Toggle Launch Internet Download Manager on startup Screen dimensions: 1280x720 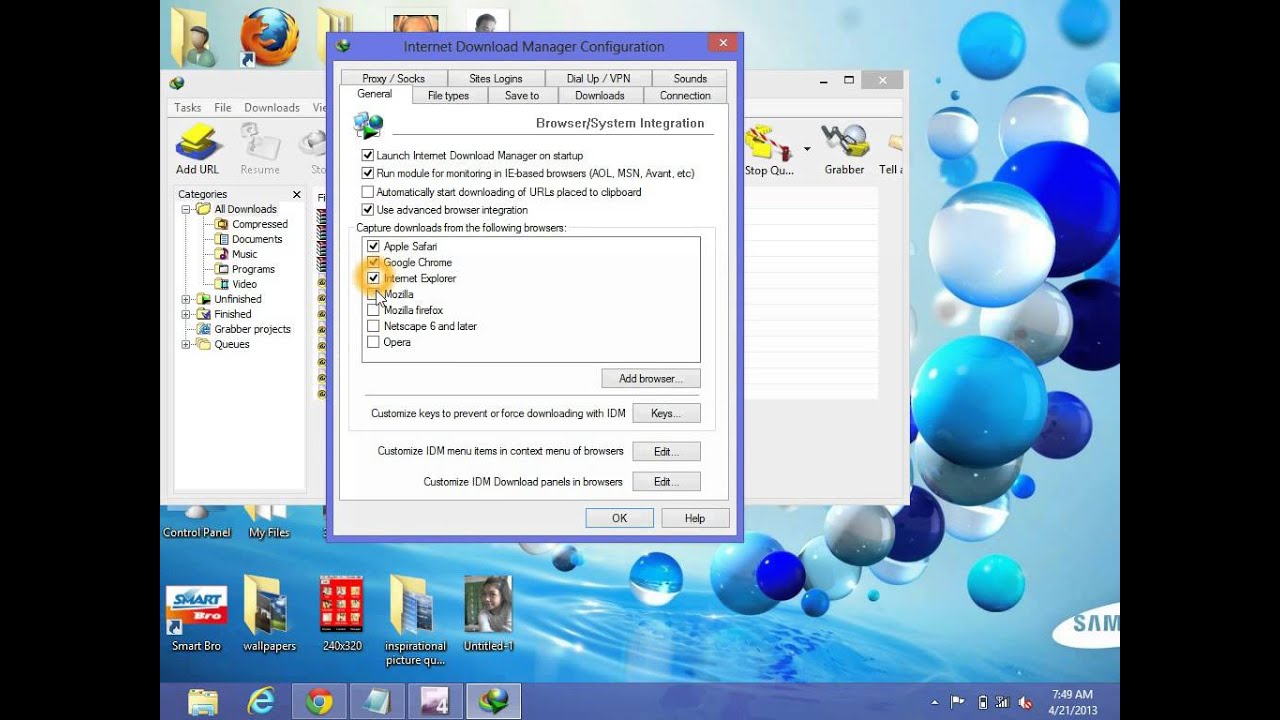coord(368,155)
